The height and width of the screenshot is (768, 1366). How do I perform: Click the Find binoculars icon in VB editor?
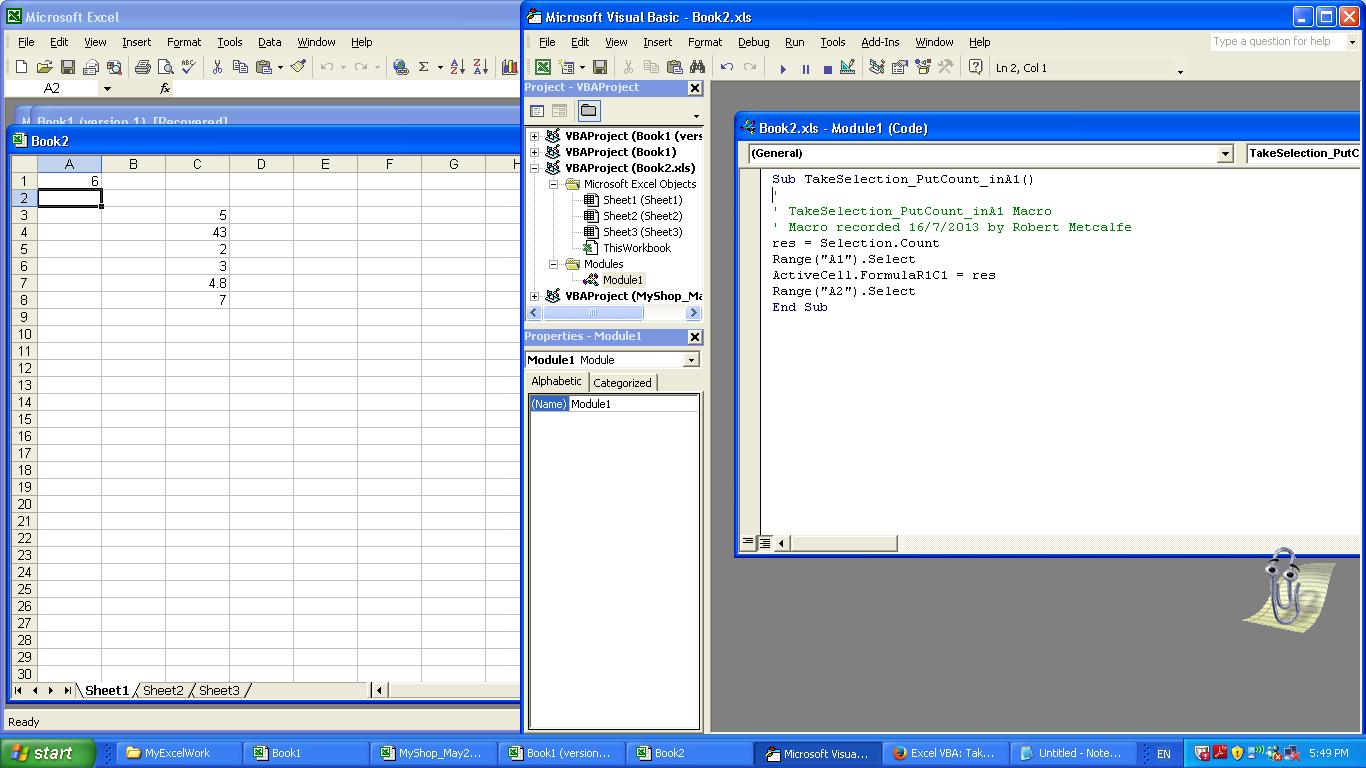[x=697, y=67]
